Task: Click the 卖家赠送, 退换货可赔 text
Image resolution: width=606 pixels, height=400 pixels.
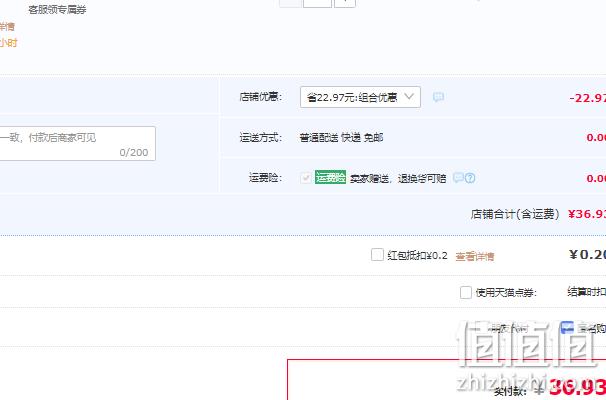Action: pyautogui.click(x=398, y=178)
